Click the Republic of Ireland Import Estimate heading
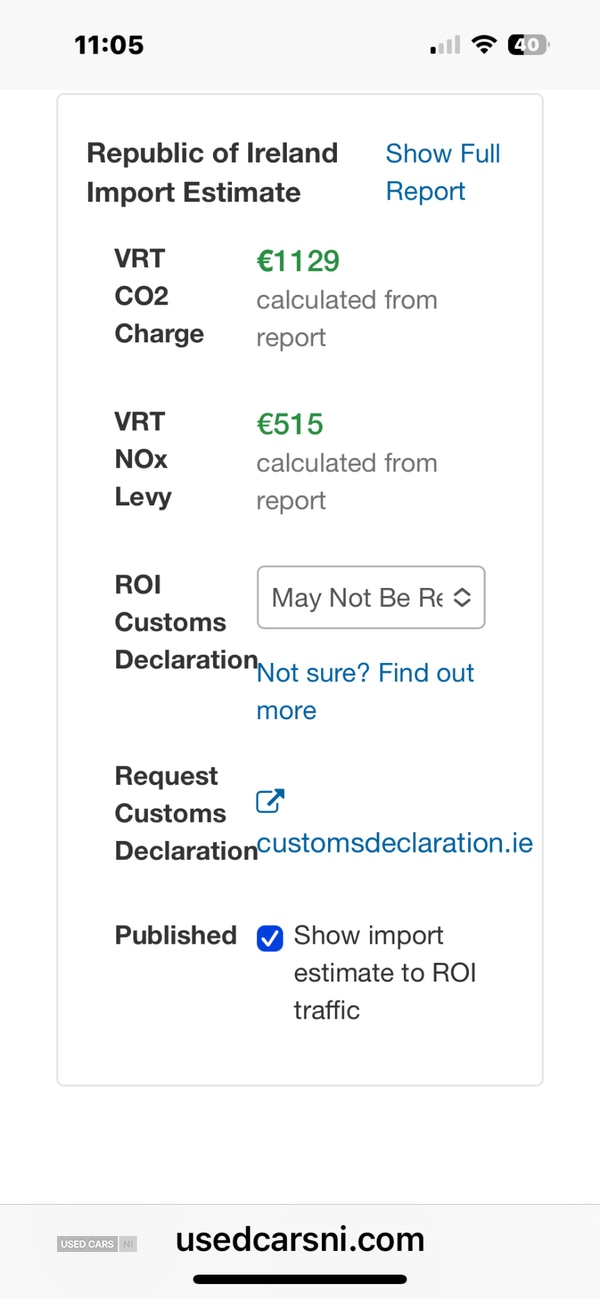Image resolution: width=600 pixels, height=1299 pixels. [x=212, y=172]
